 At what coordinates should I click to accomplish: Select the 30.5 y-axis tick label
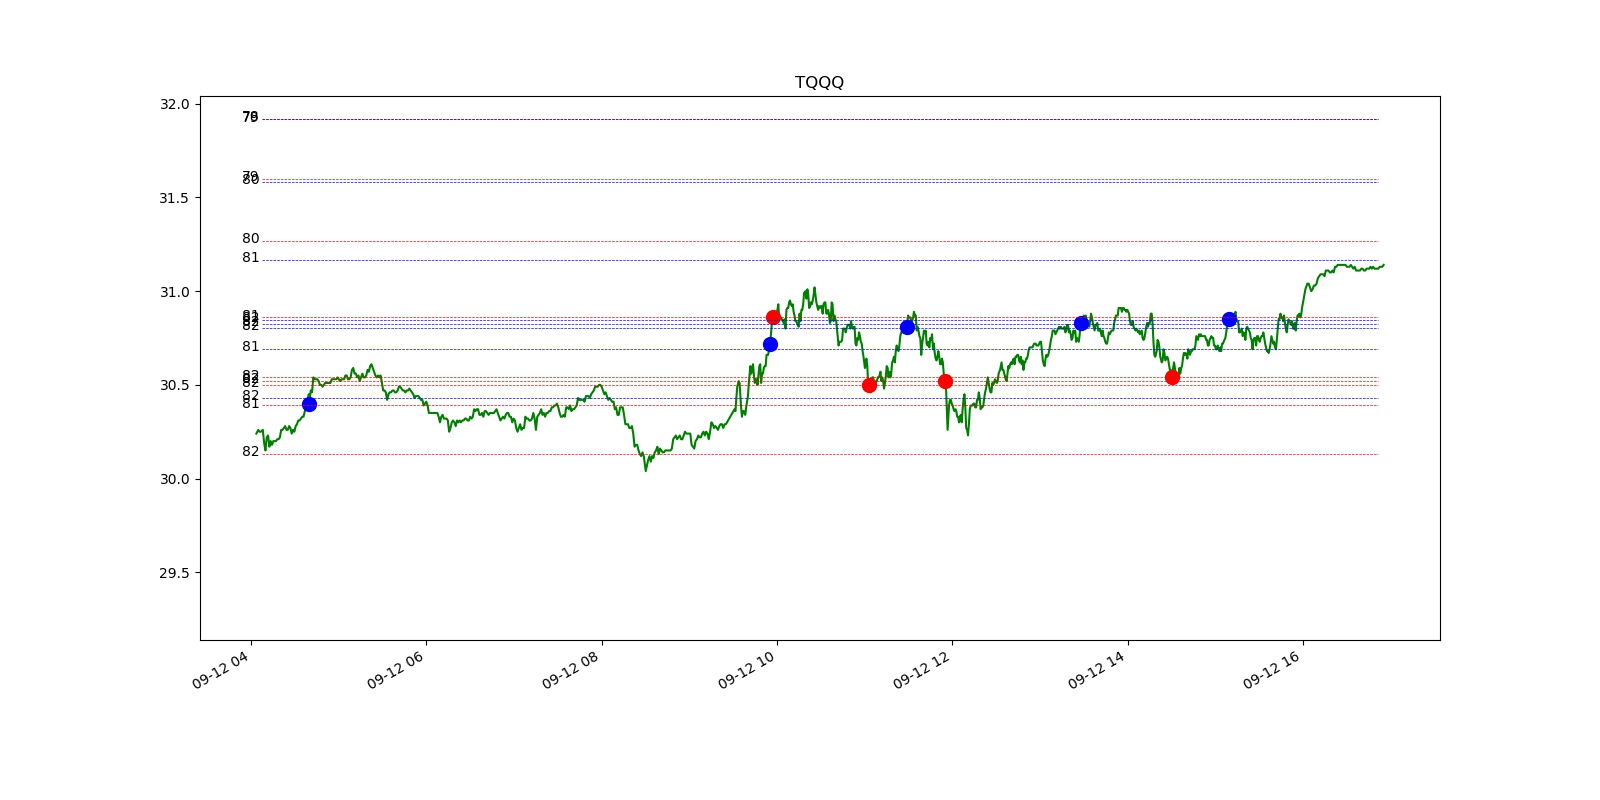[174, 385]
